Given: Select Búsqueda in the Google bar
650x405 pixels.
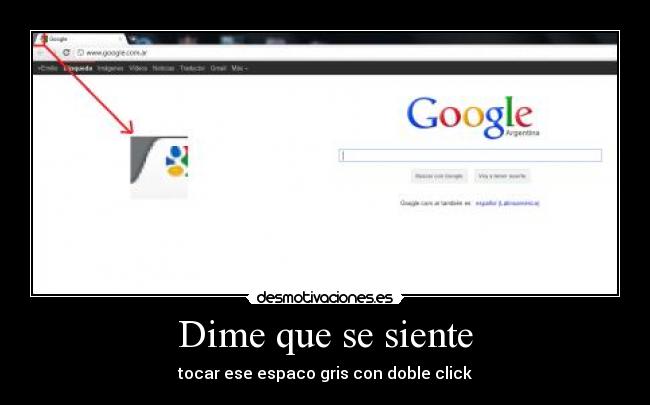Looking at the screenshot, I should (78, 68).
